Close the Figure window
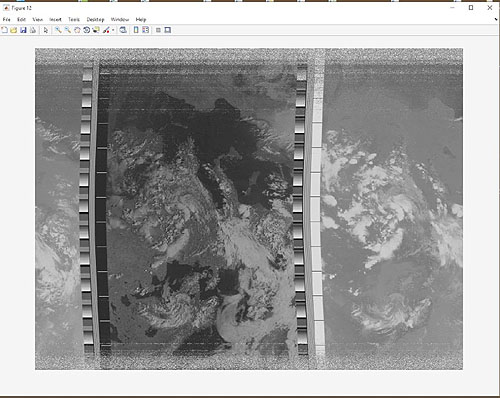The image size is (500, 398). click(x=490, y=8)
